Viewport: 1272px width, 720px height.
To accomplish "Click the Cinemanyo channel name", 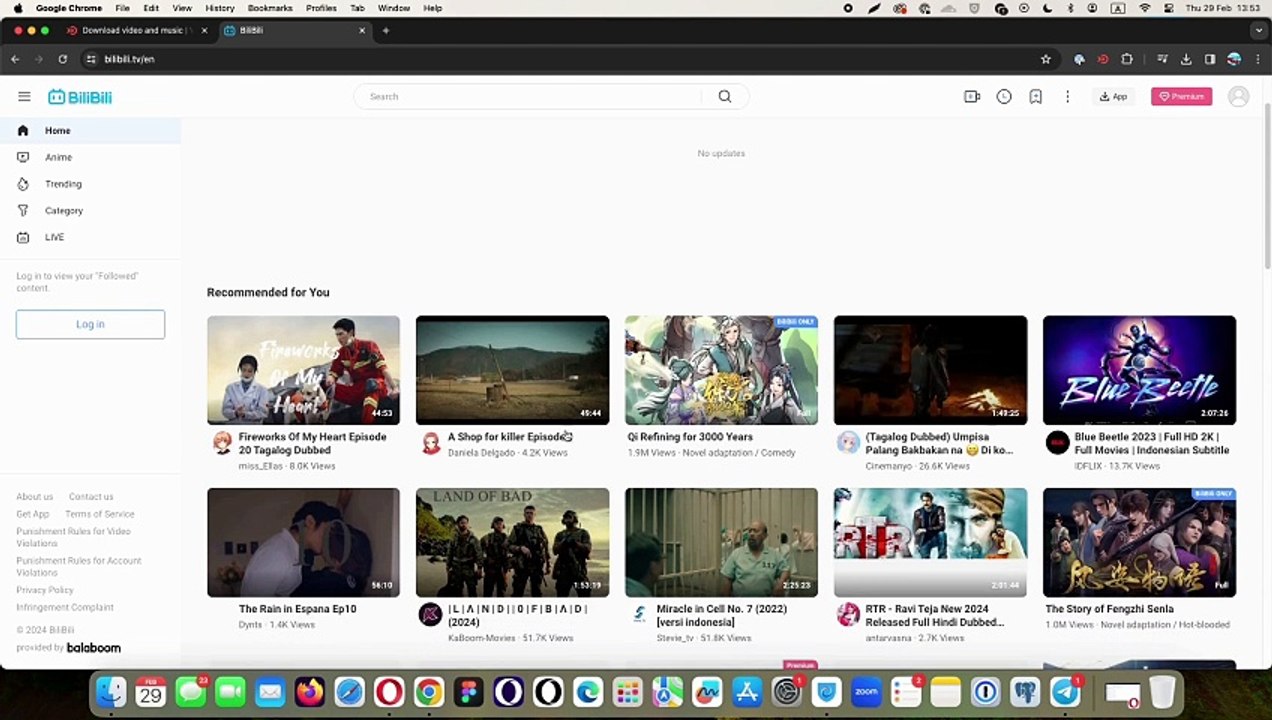I will click(x=889, y=466).
